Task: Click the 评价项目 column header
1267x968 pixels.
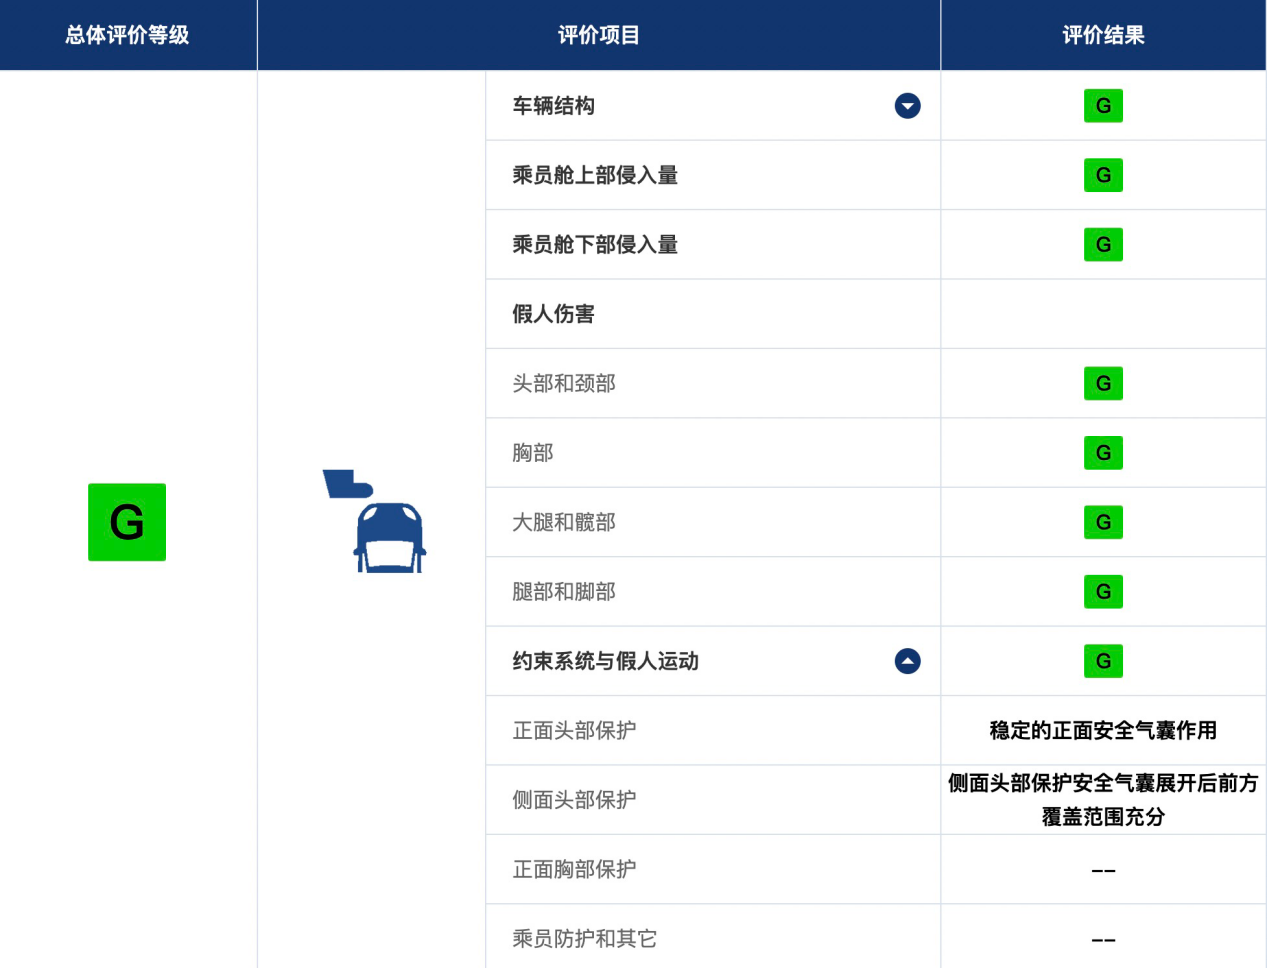Action: (x=598, y=35)
